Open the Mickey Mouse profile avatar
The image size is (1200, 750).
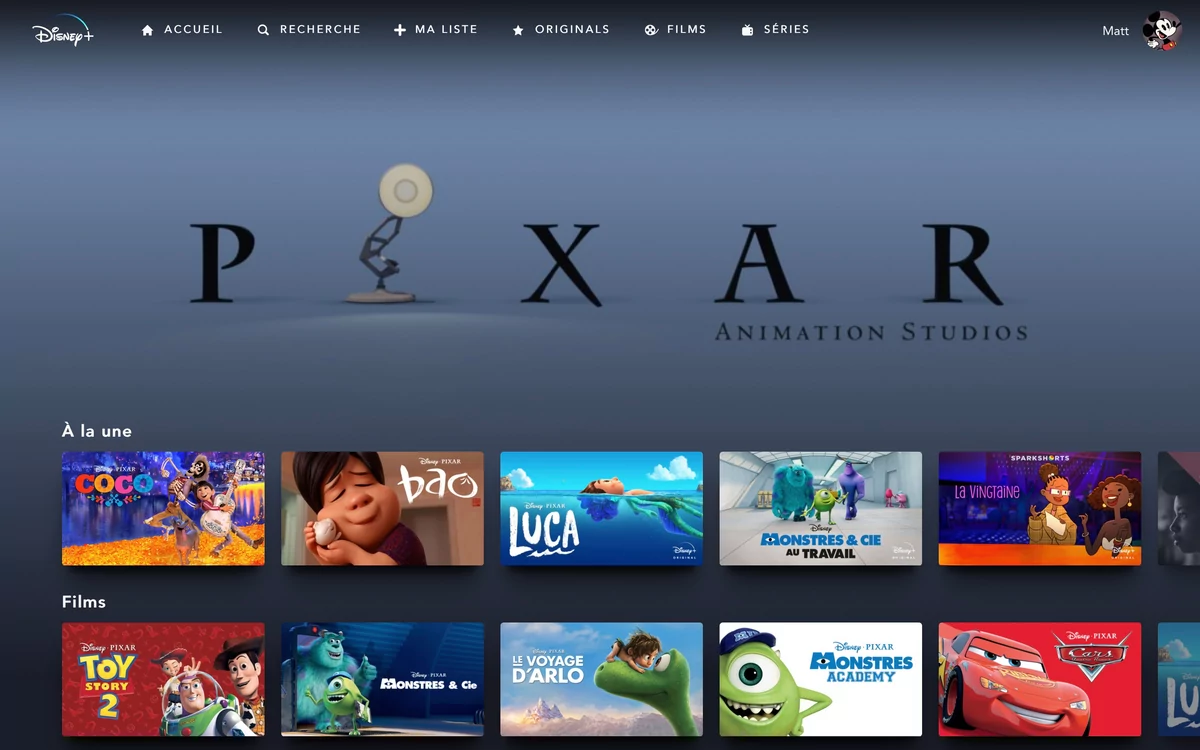1162,31
